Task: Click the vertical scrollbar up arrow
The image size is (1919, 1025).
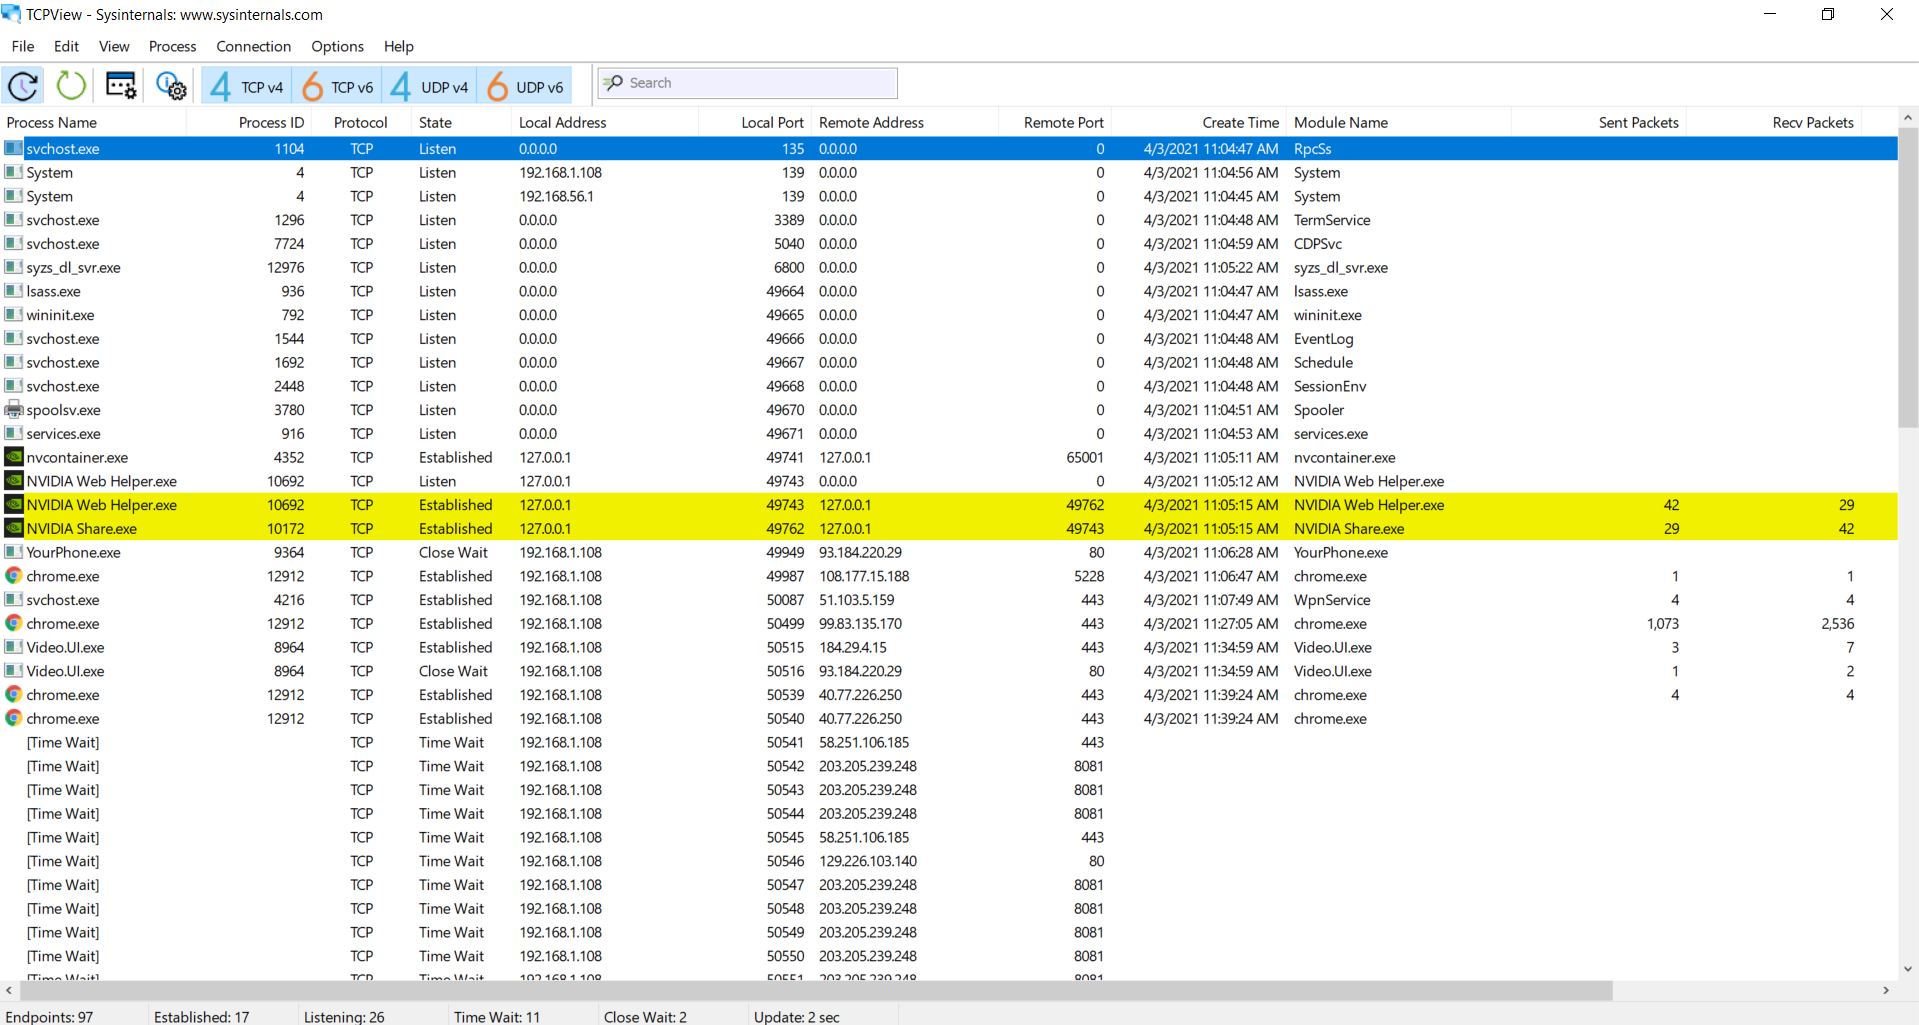Action: point(1908,117)
